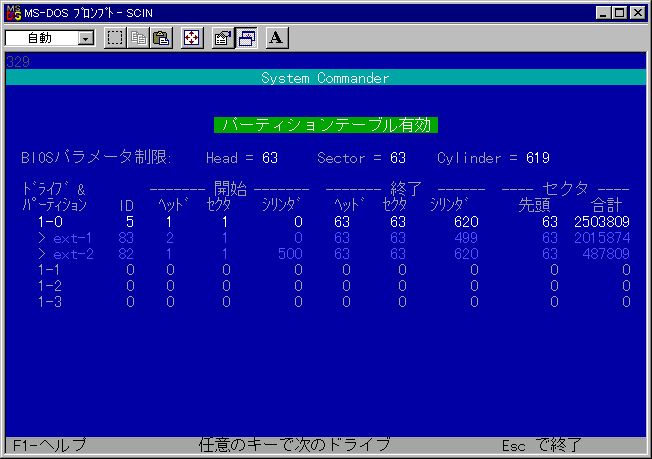Select the ext-2 partition row
Viewport: 652px width, 459px height.
pos(334,254)
